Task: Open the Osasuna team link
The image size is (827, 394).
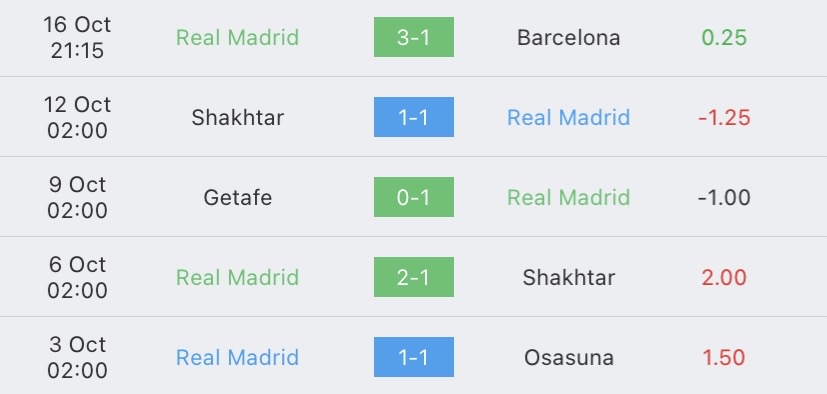Action: pyautogui.click(x=569, y=358)
